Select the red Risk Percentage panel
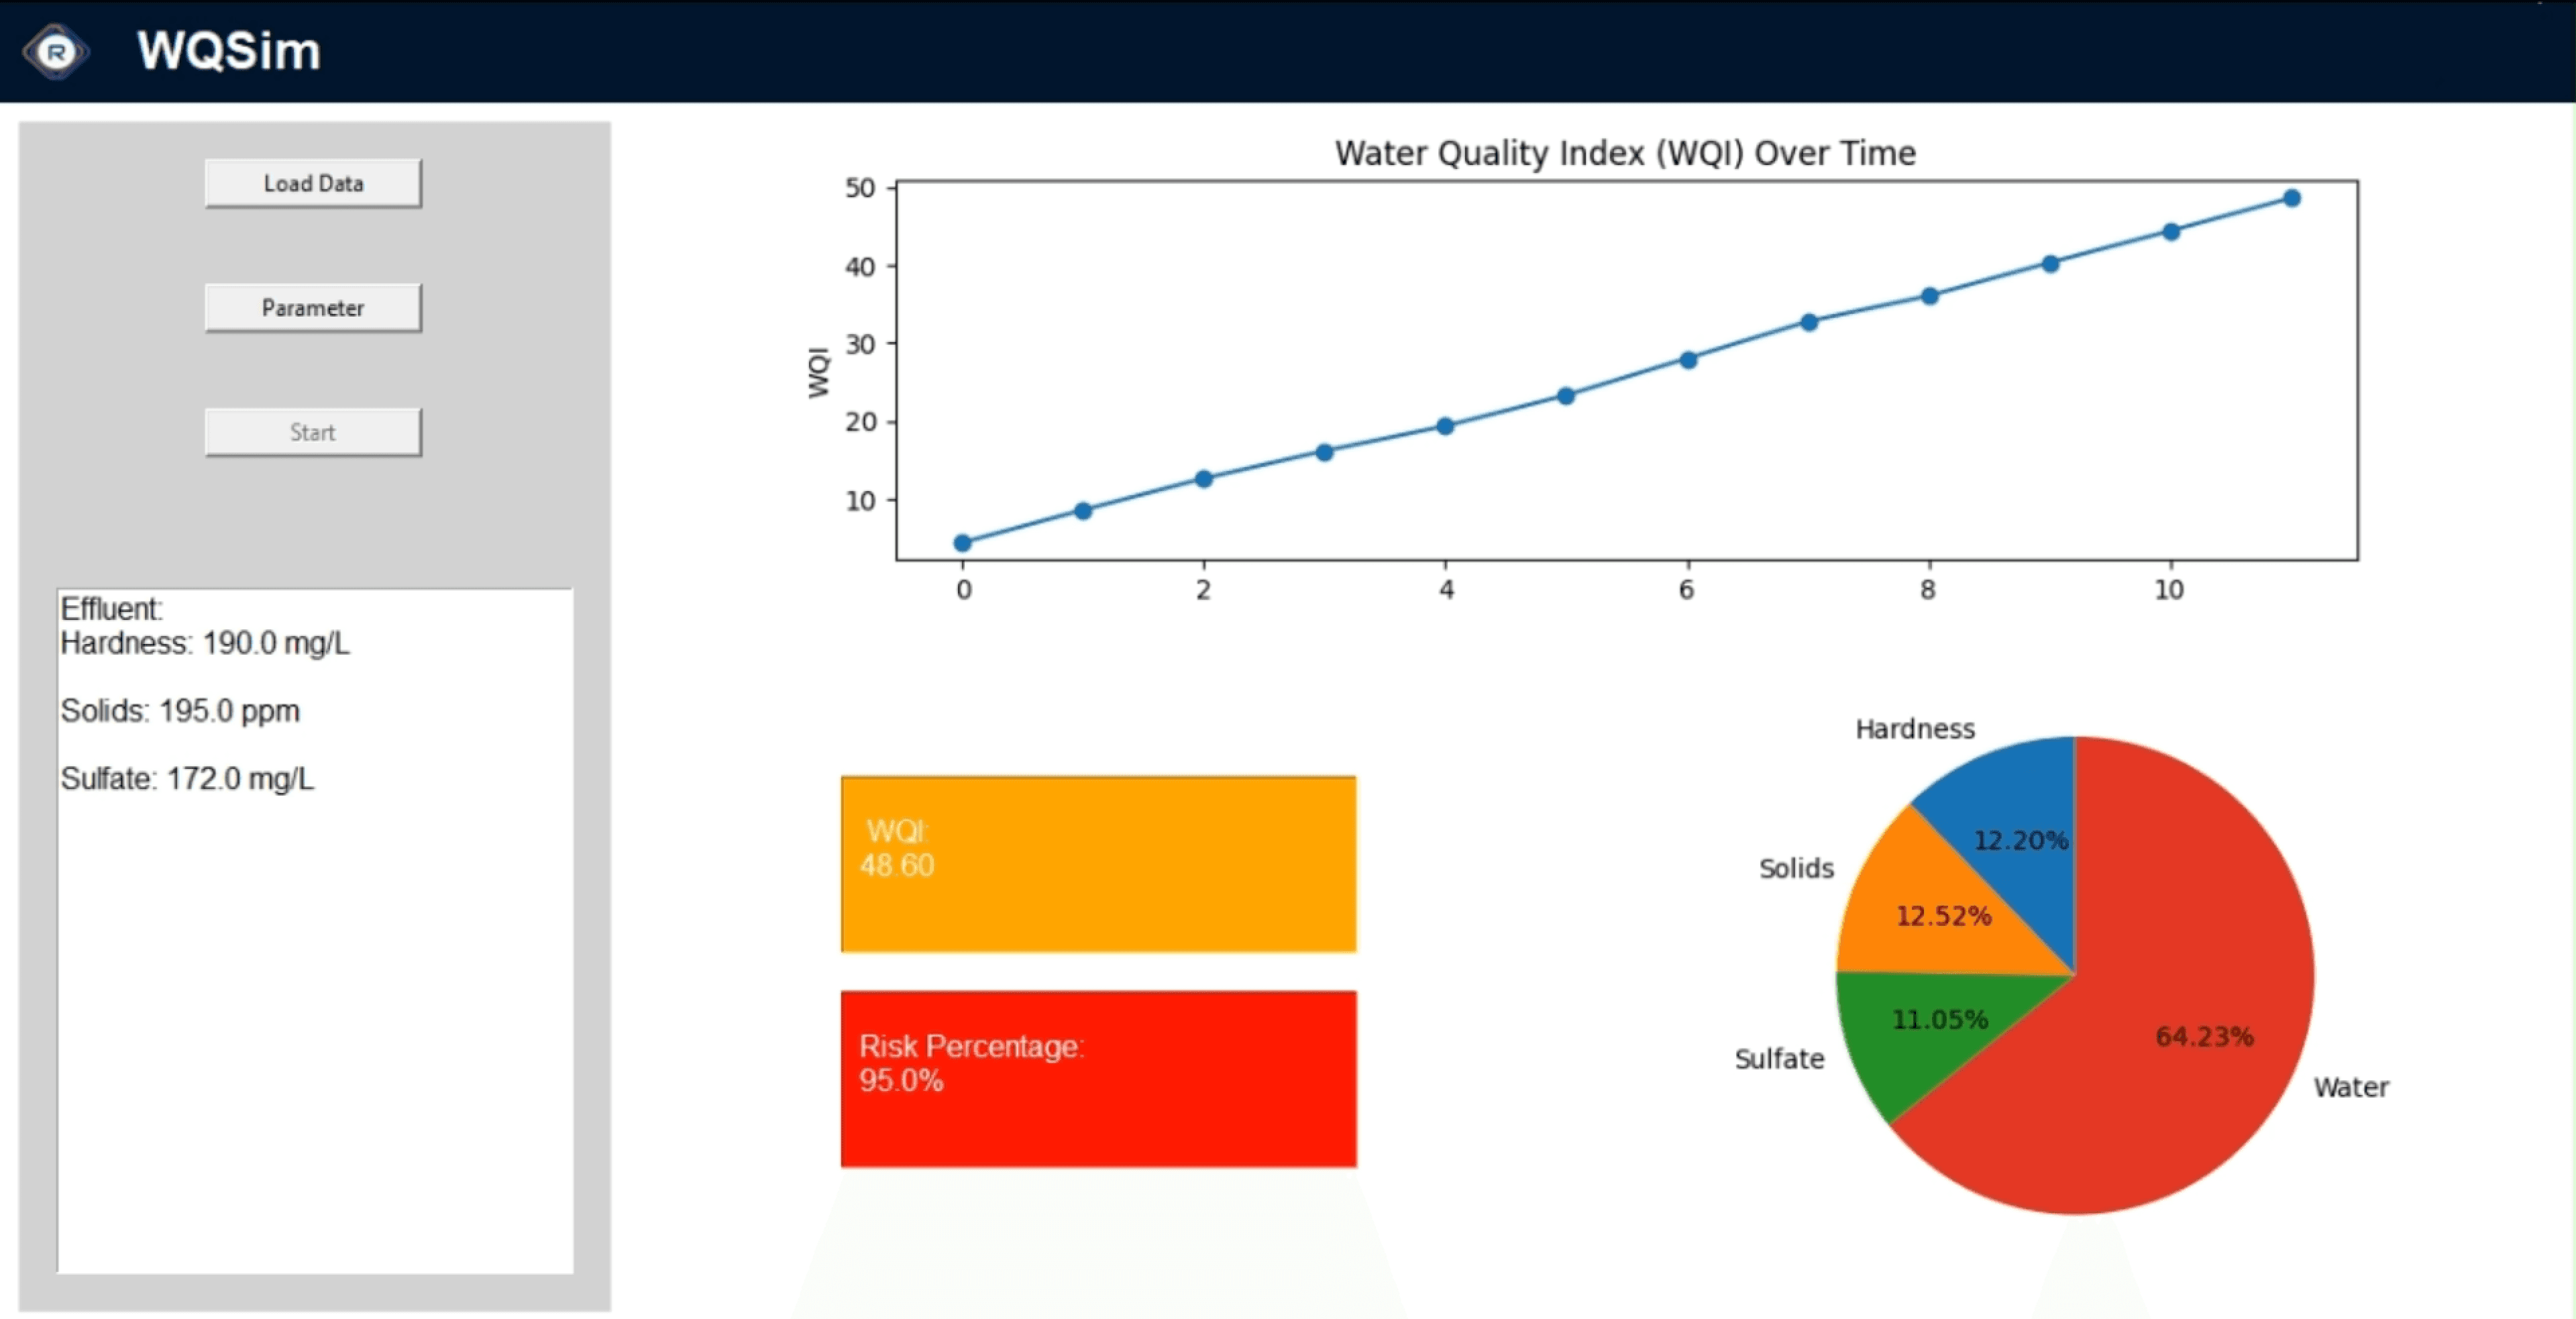The height and width of the screenshot is (1319, 2576). tap(1098, 1079)
